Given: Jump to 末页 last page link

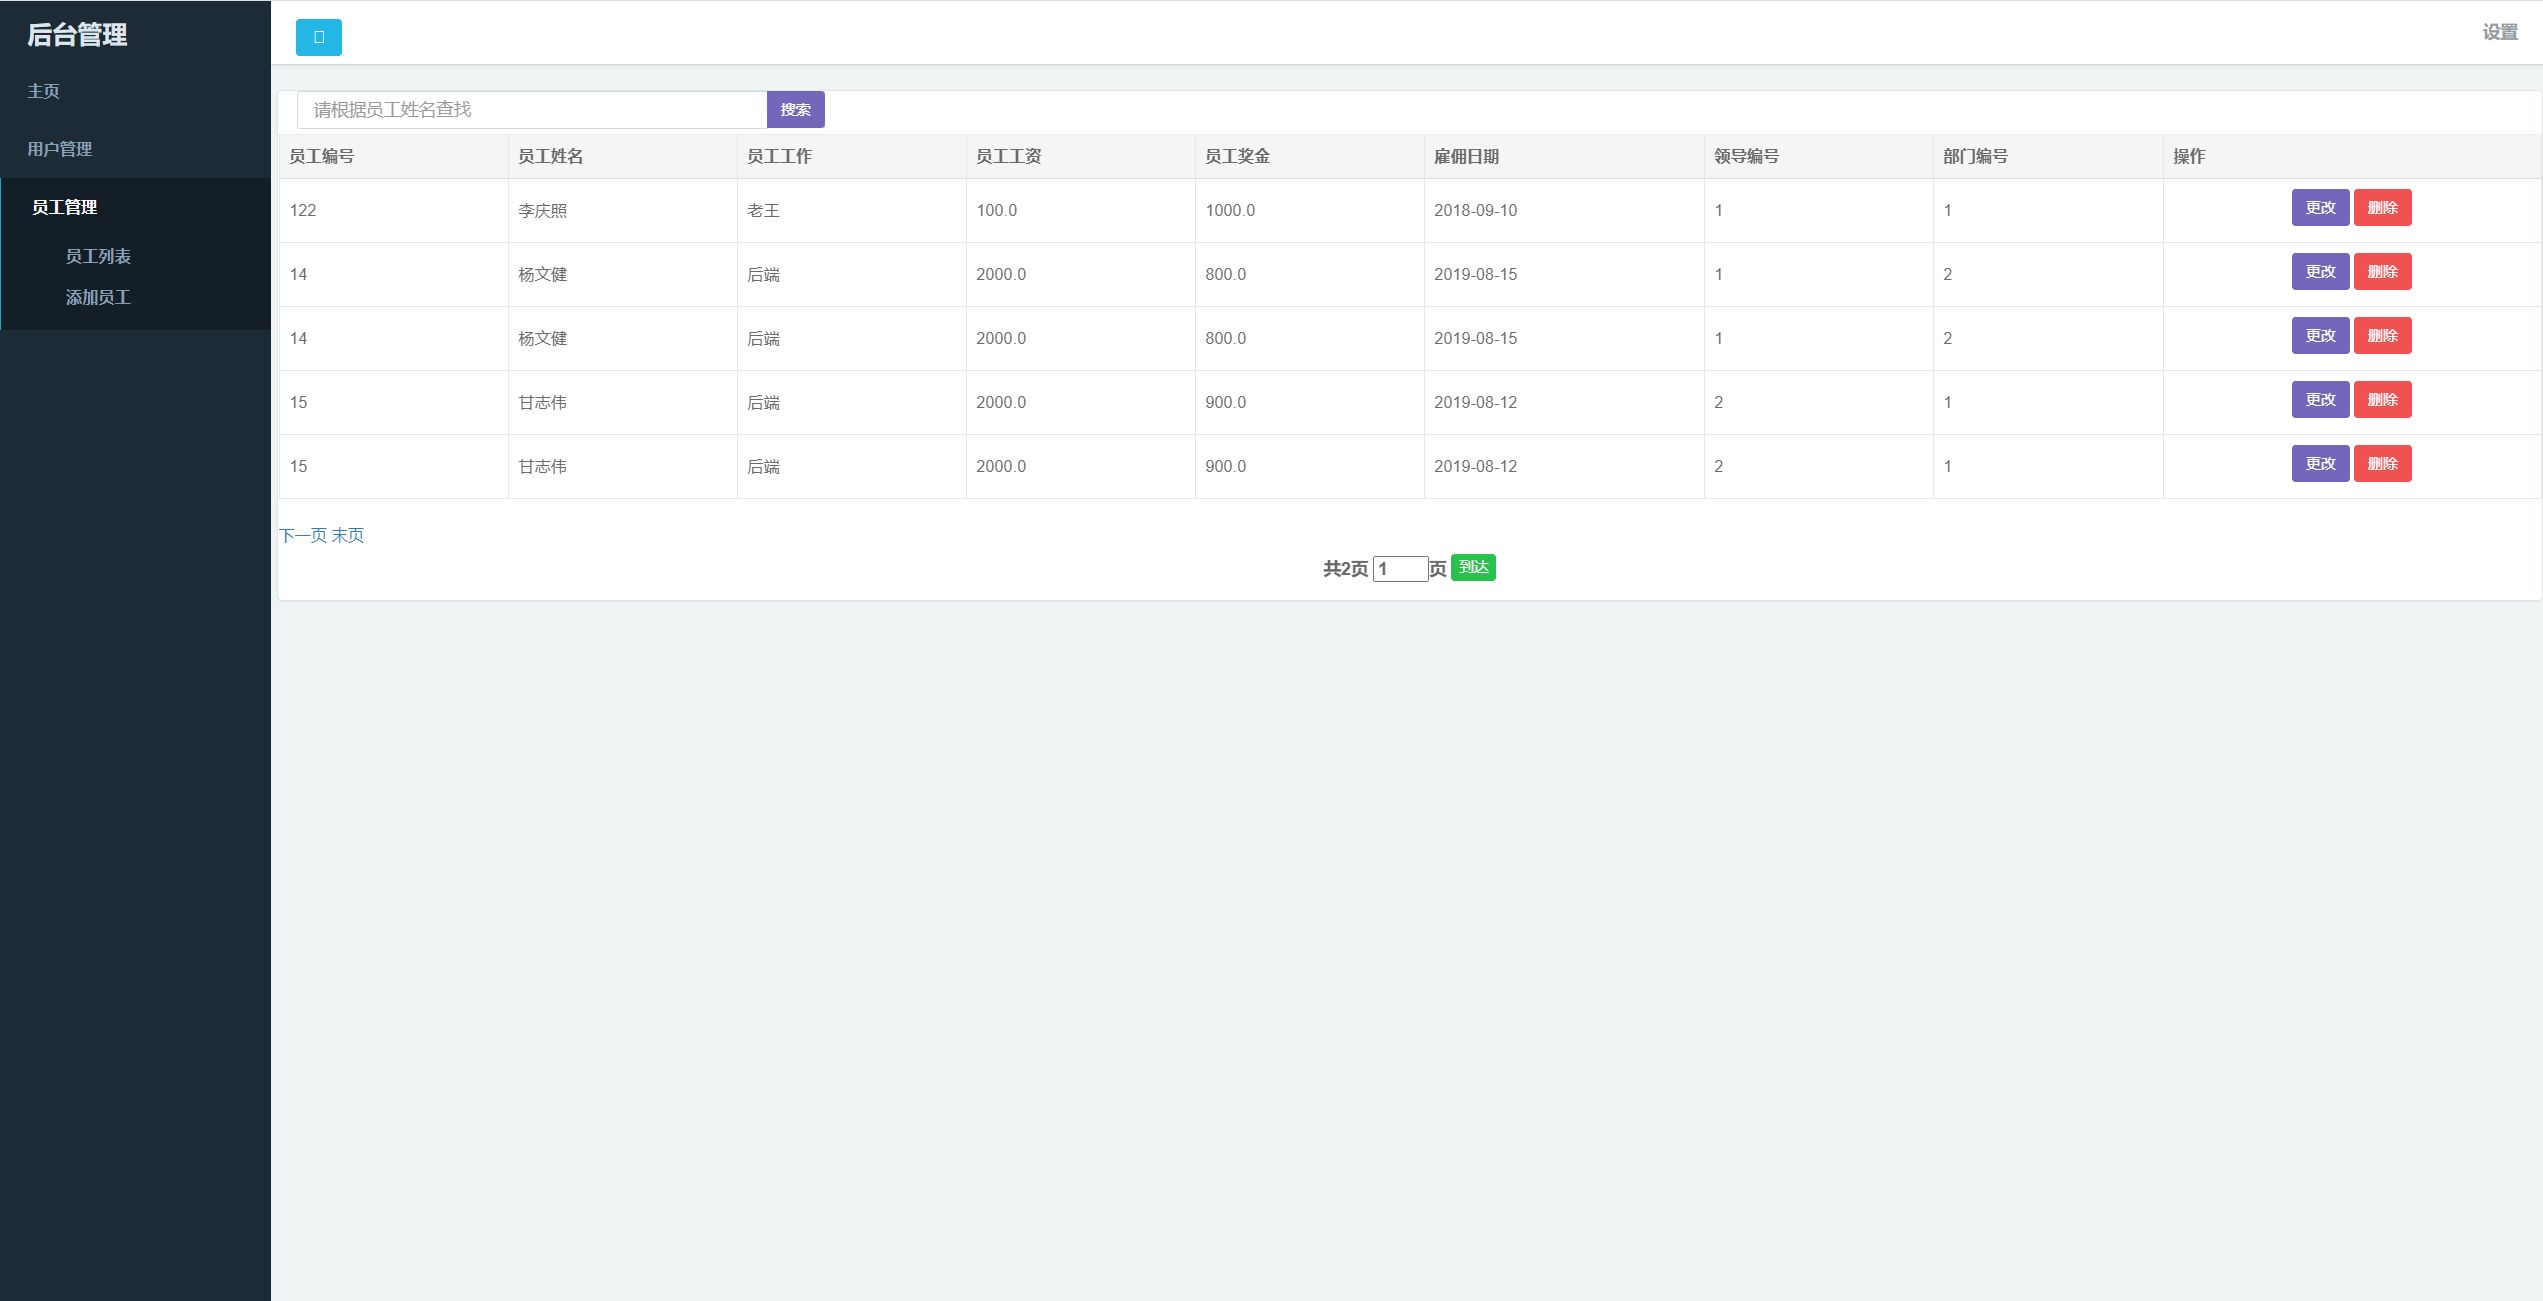Looking at the screenshot, I should click(348, 536).
